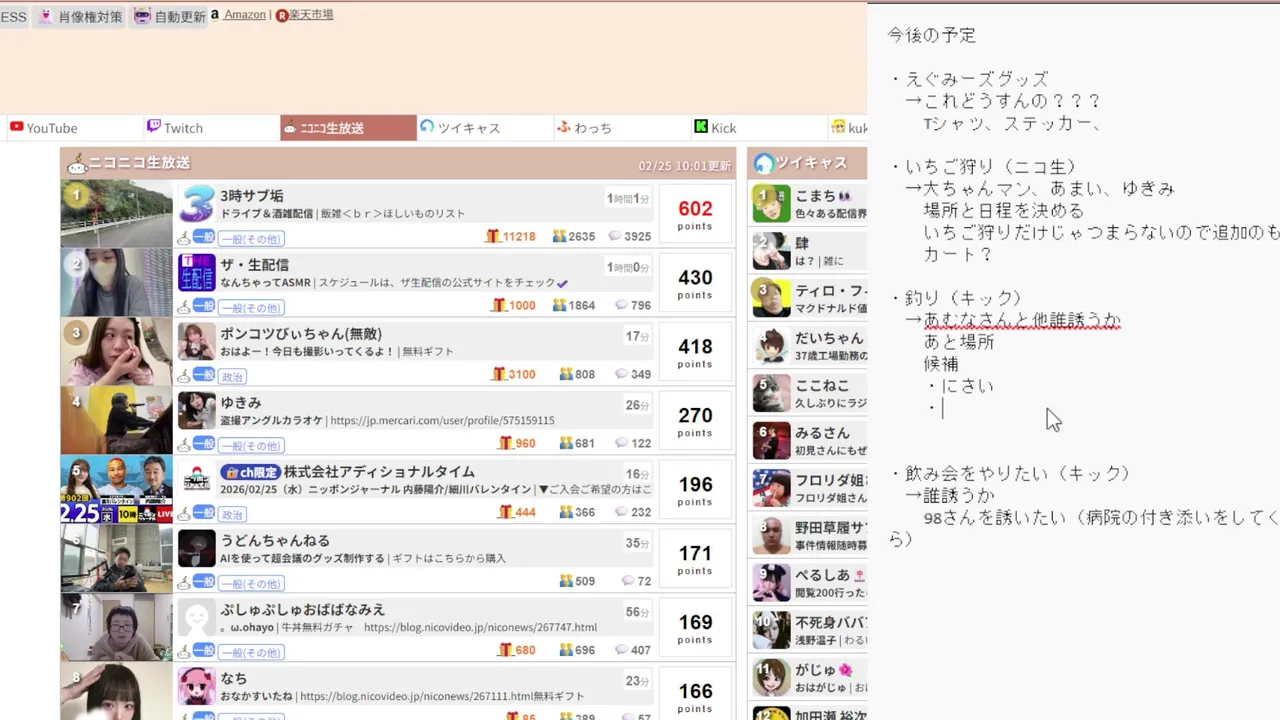1280x720 pixels.
Task: Click ・飲み会をやりたい(キック) line in notes
Action: (x=1011, y=474)
